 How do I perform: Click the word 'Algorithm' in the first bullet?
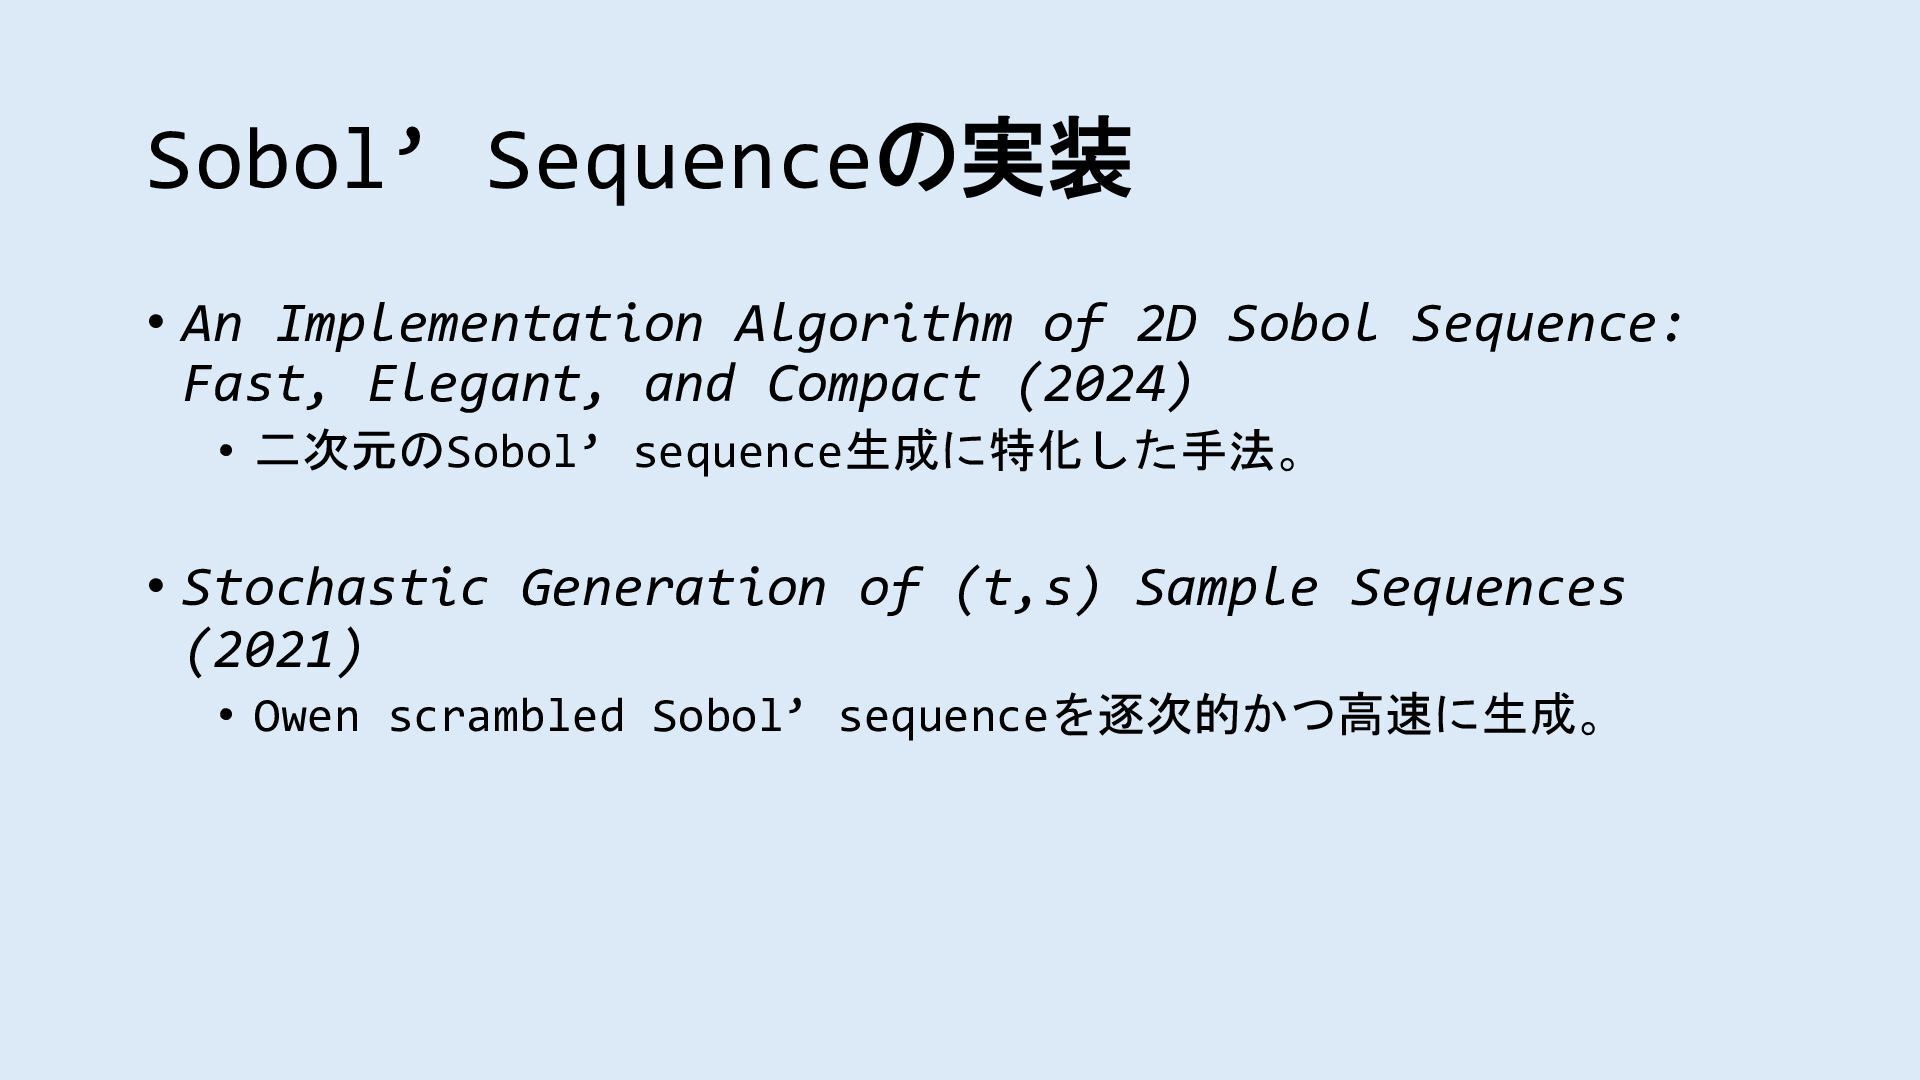874,324
